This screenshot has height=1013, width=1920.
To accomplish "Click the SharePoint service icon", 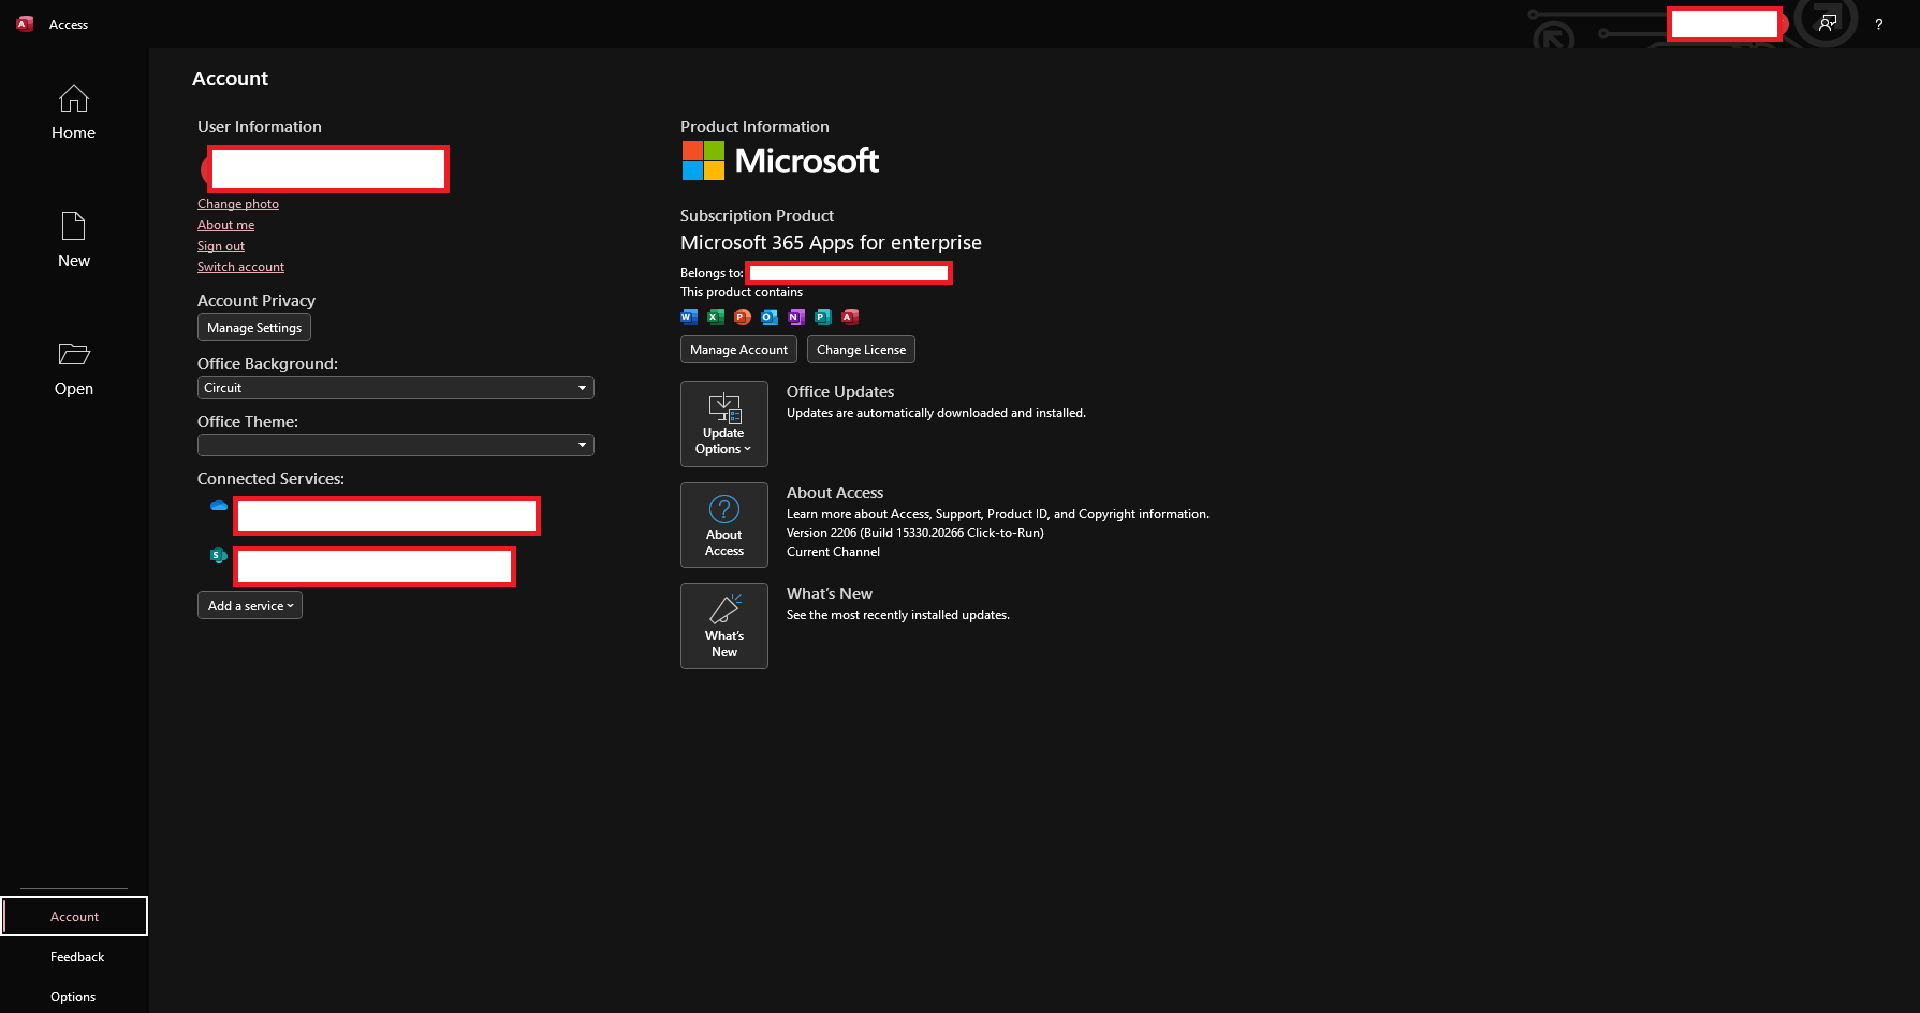I will coord(219,555).
